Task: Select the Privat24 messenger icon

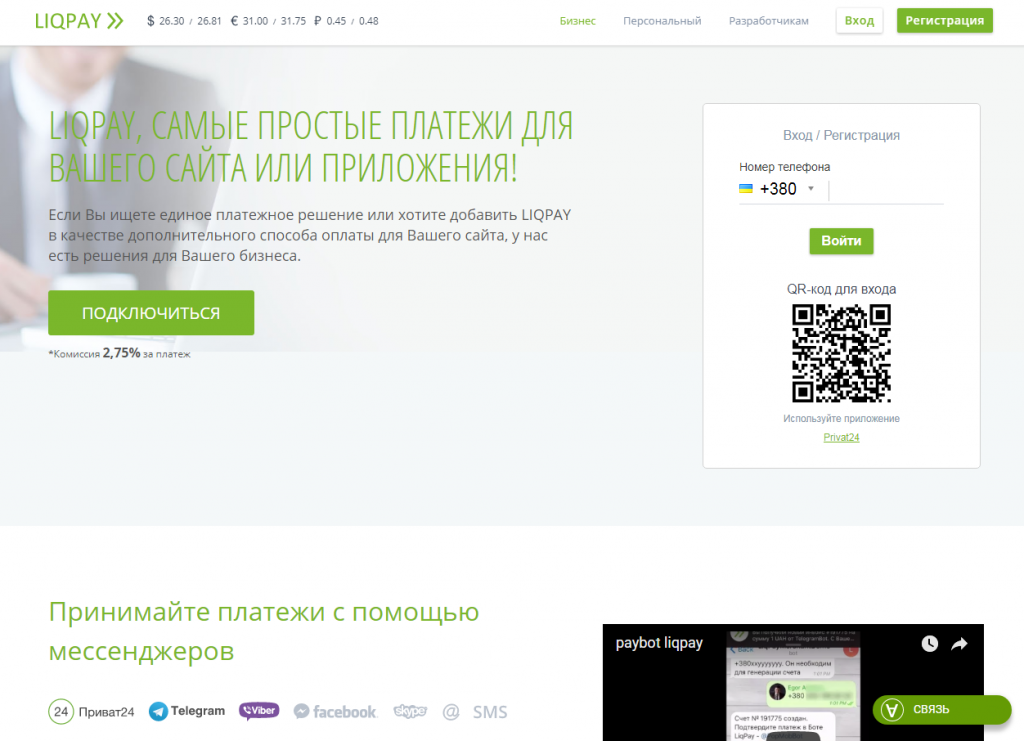Action: pos(91,712)
